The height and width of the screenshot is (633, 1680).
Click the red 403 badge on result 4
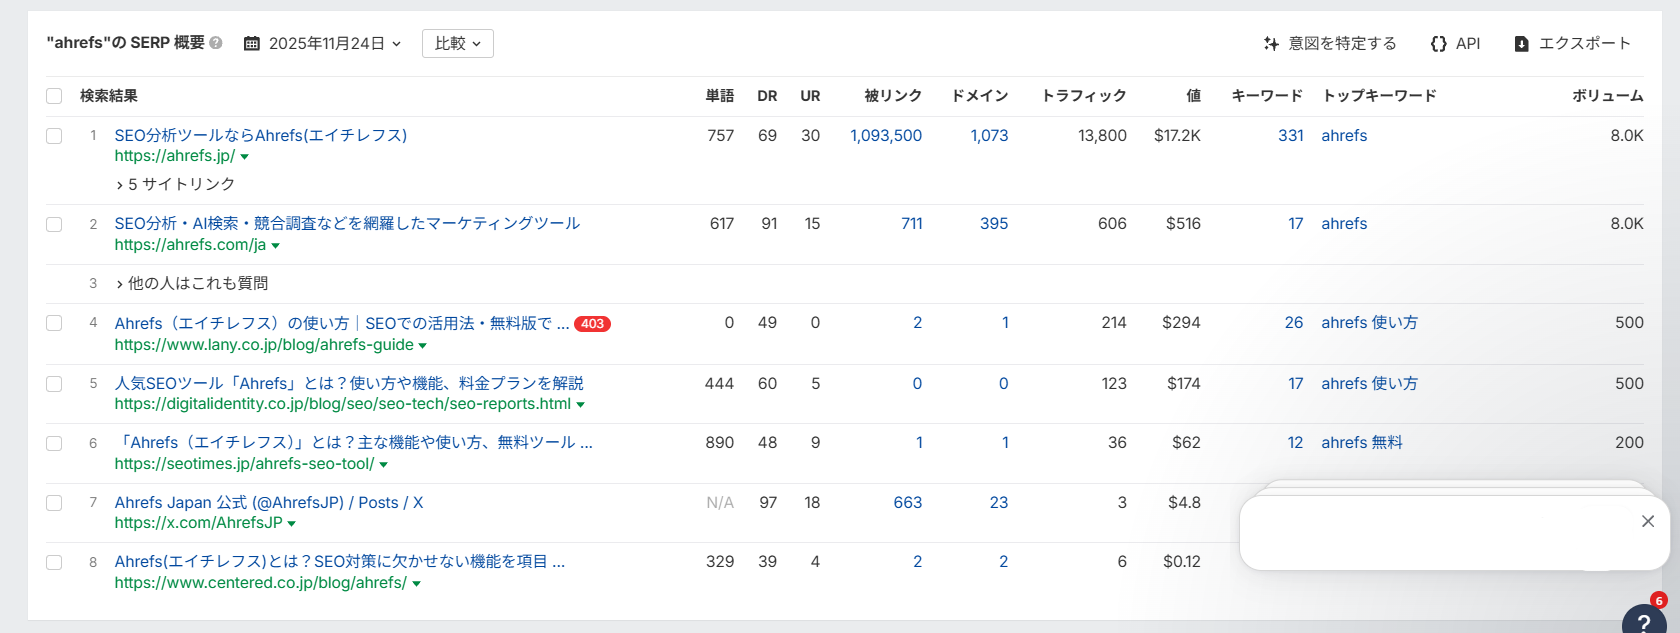click(x=592, y=324)
